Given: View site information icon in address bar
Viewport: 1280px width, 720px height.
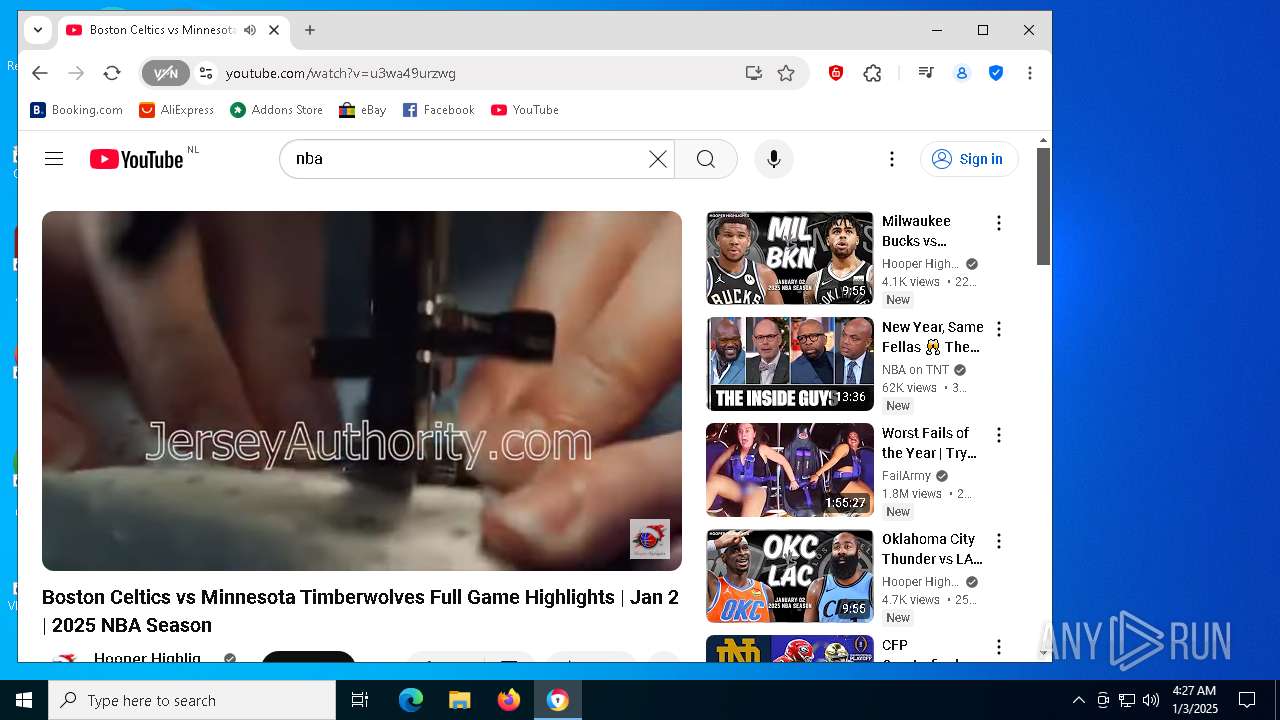Looking at the screenshot, I should (x=206, y=73).
